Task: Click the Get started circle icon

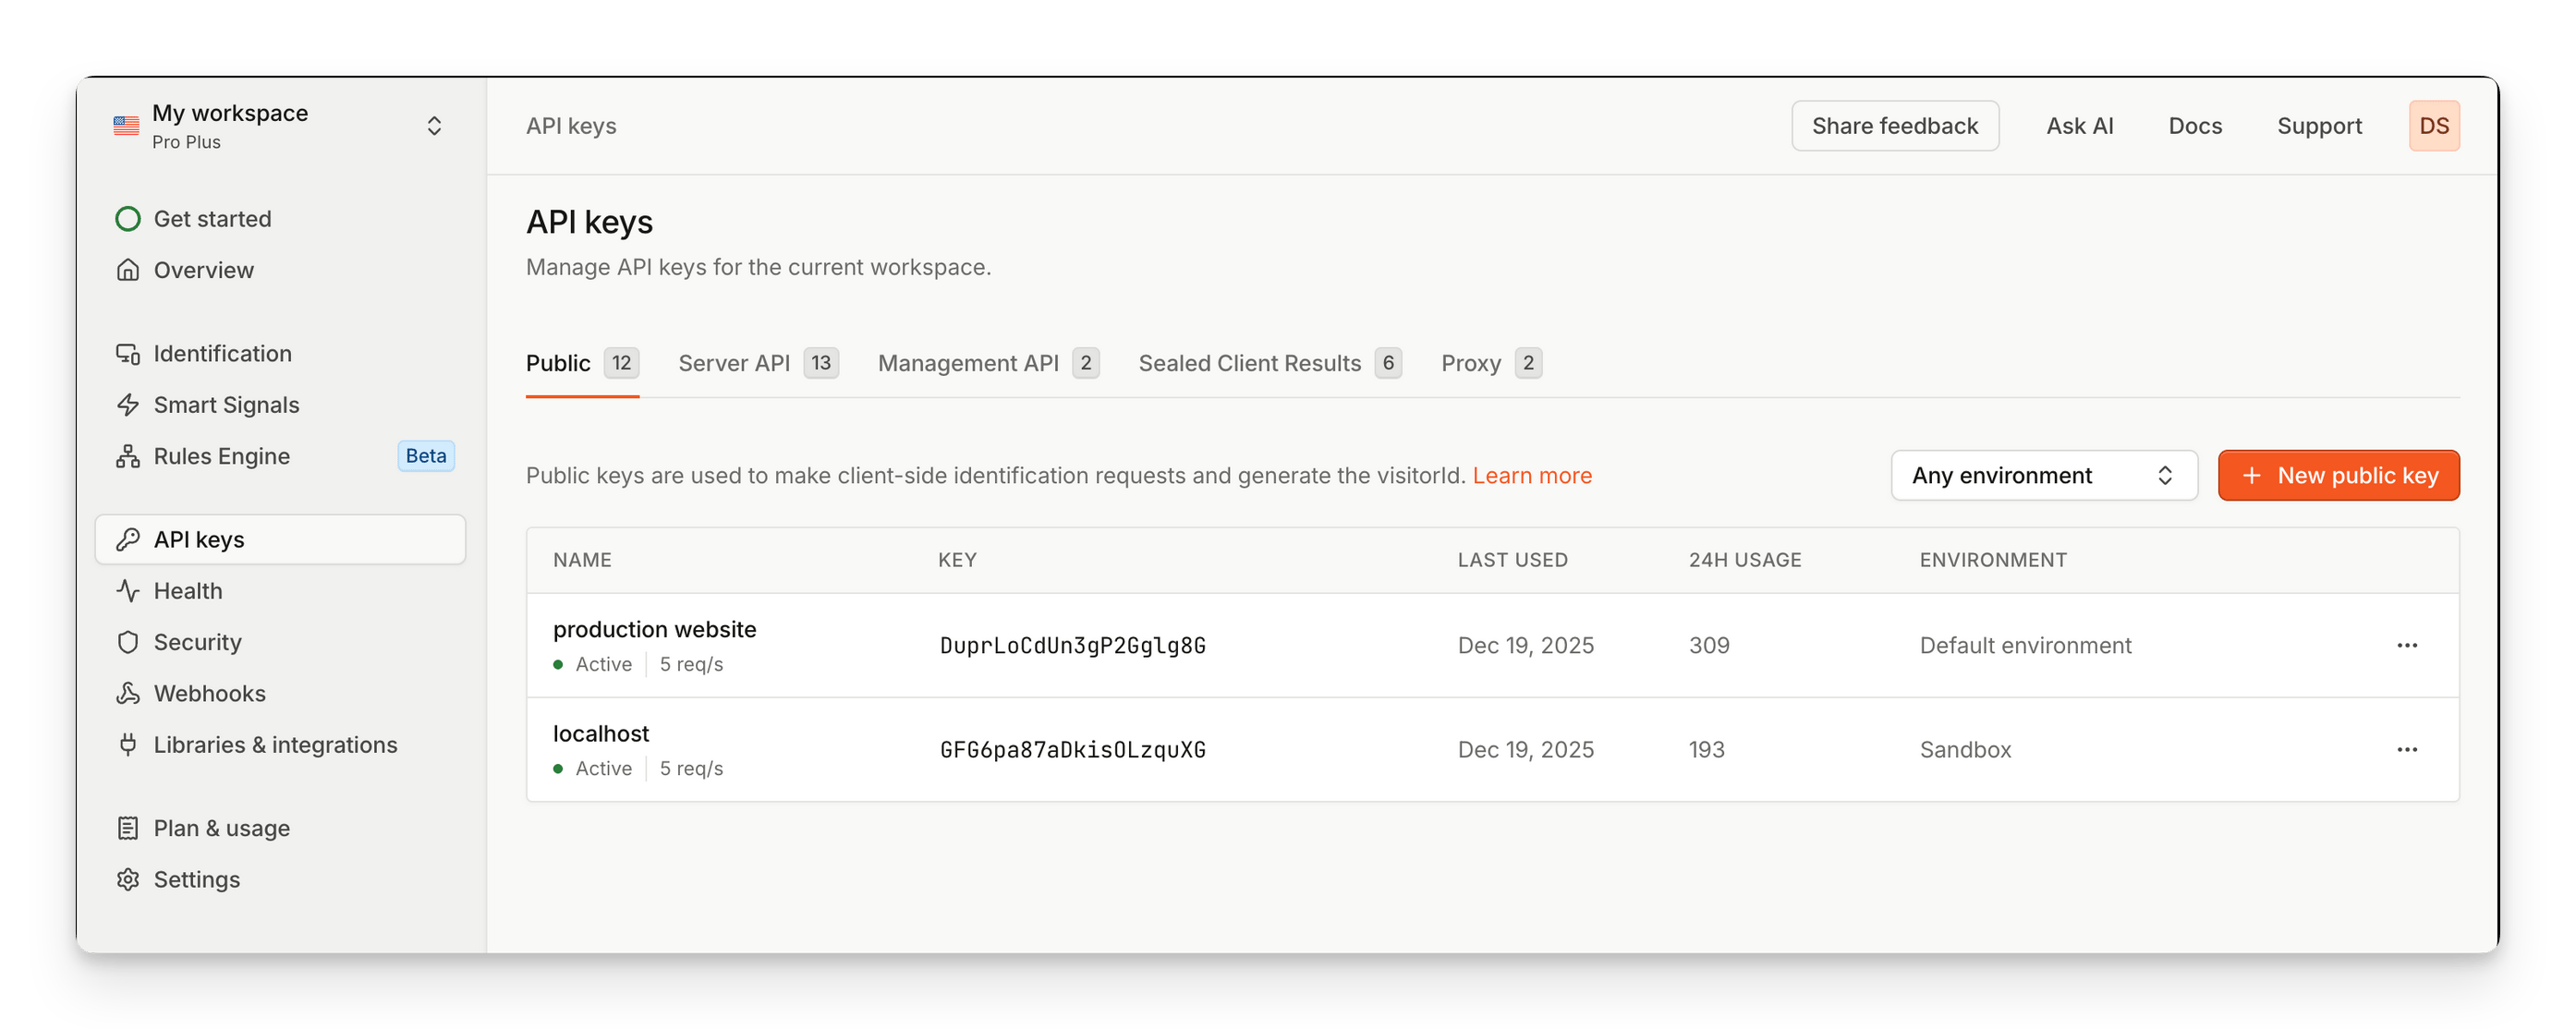Action: 128,218
